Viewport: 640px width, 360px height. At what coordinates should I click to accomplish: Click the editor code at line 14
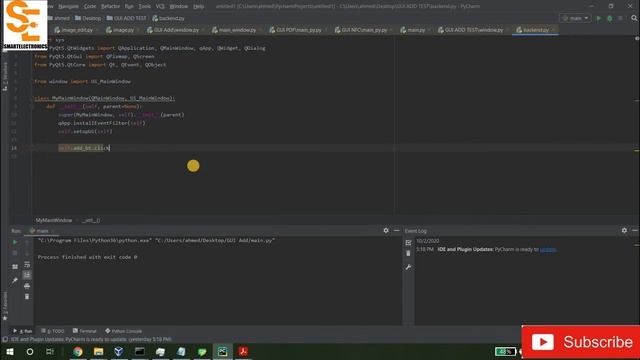(84, 148)
